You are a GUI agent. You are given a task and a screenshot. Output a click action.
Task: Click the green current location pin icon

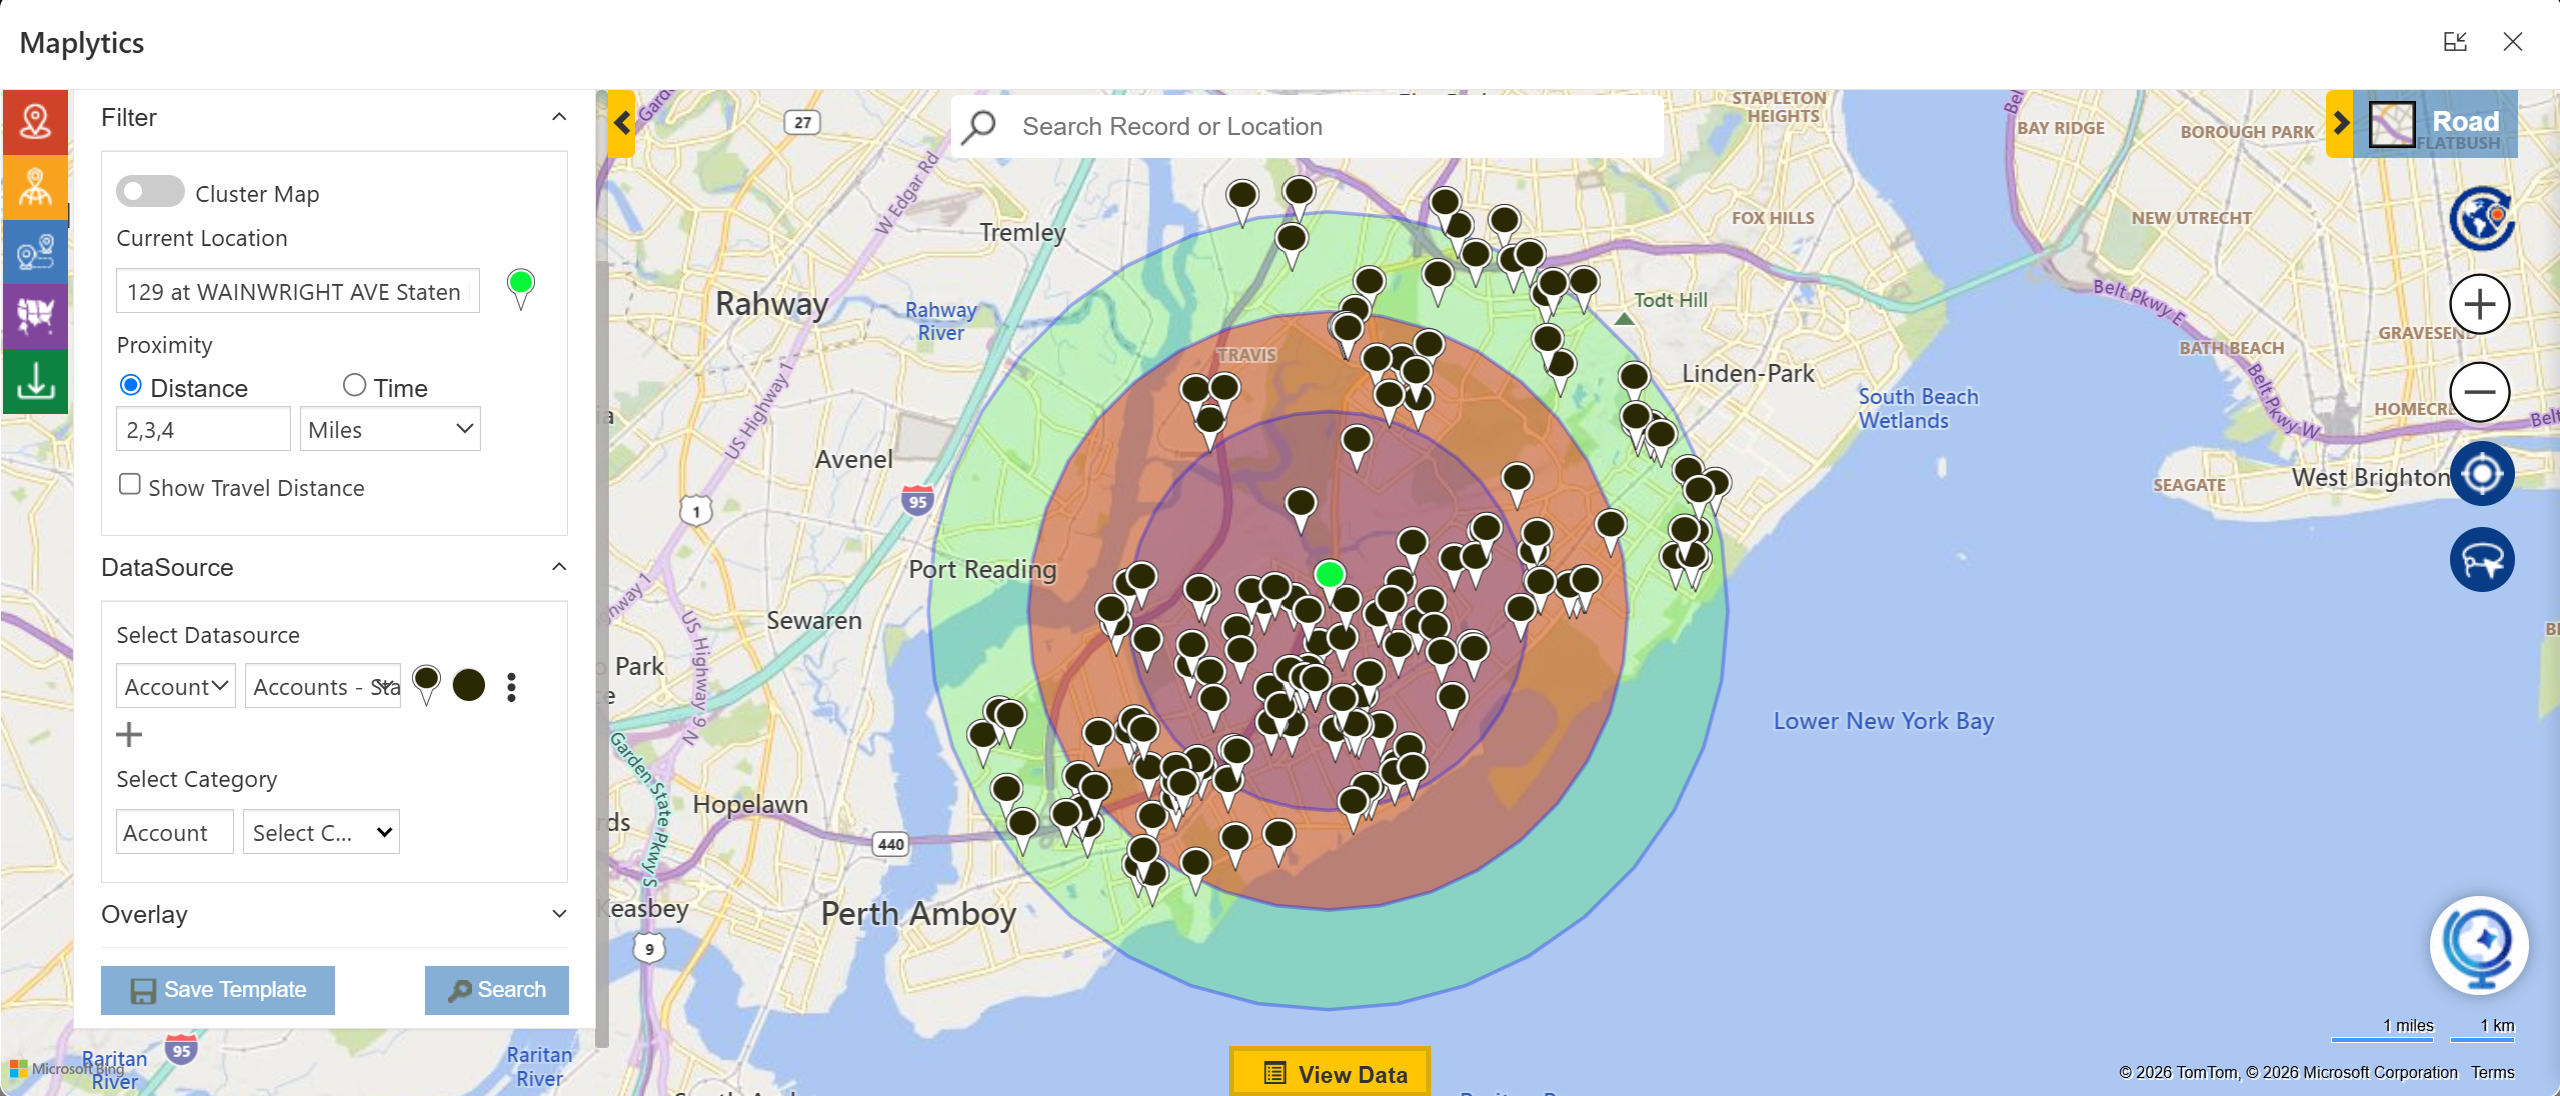click(520, 289)
